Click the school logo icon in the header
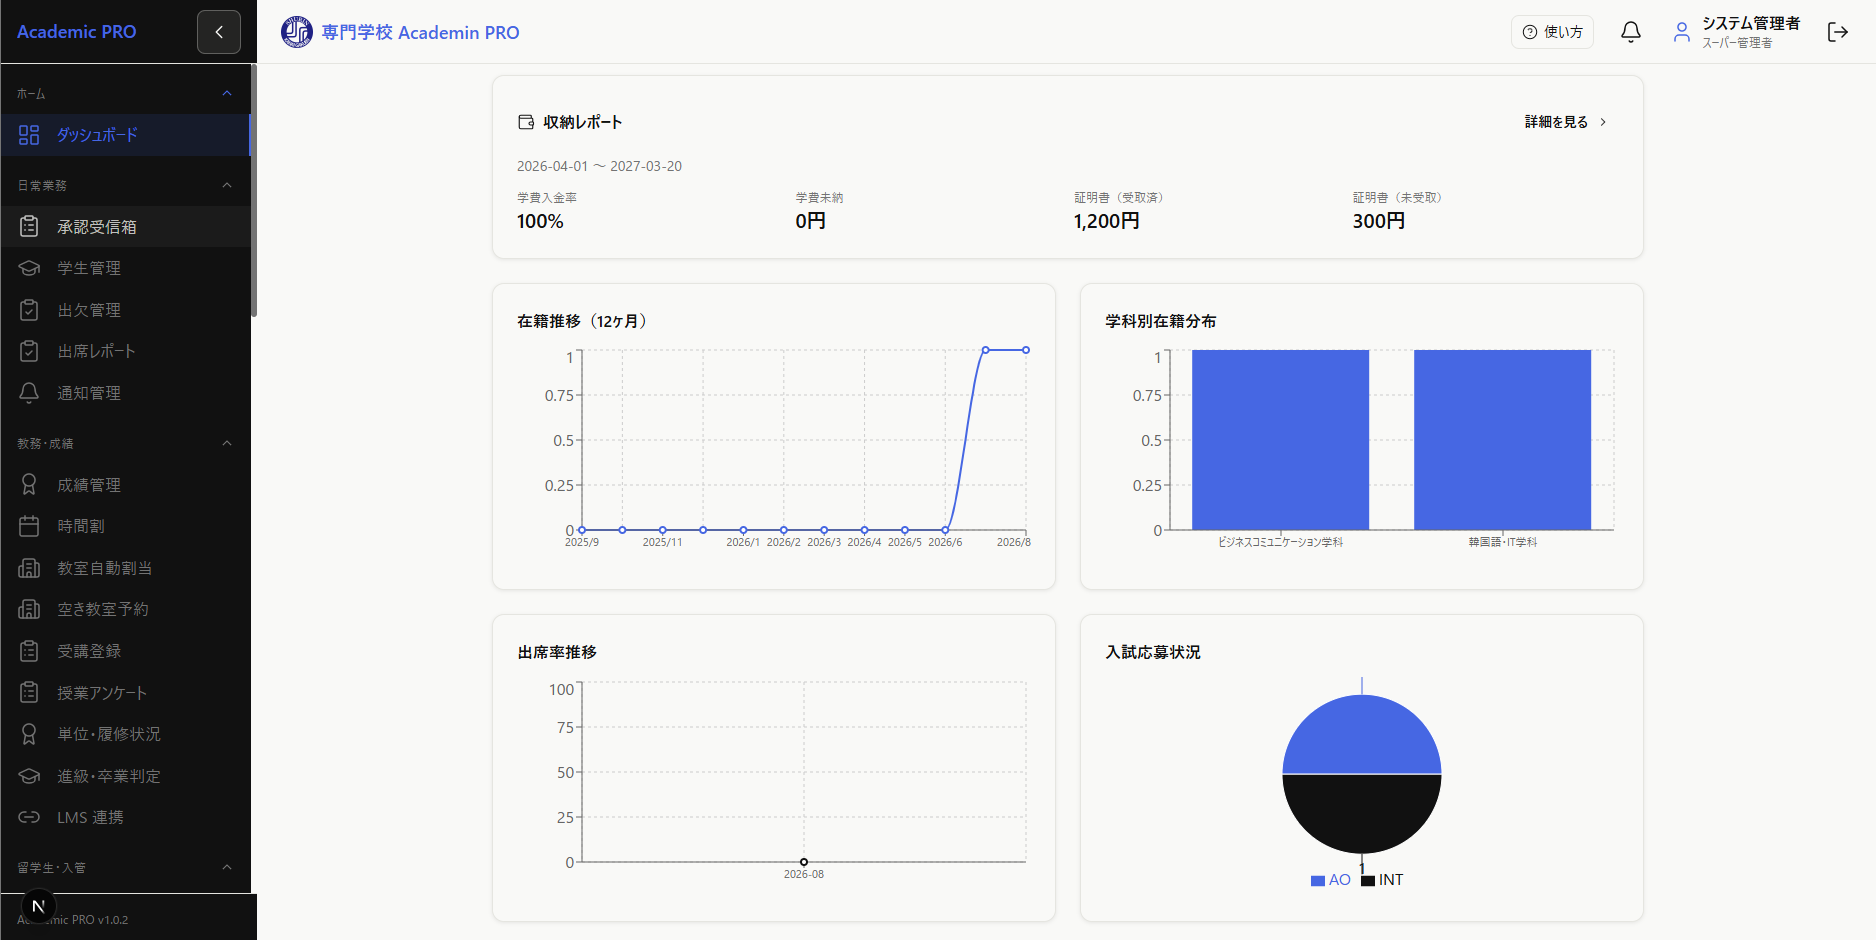This screenshot has width=1876, height=940. (297, 32)
